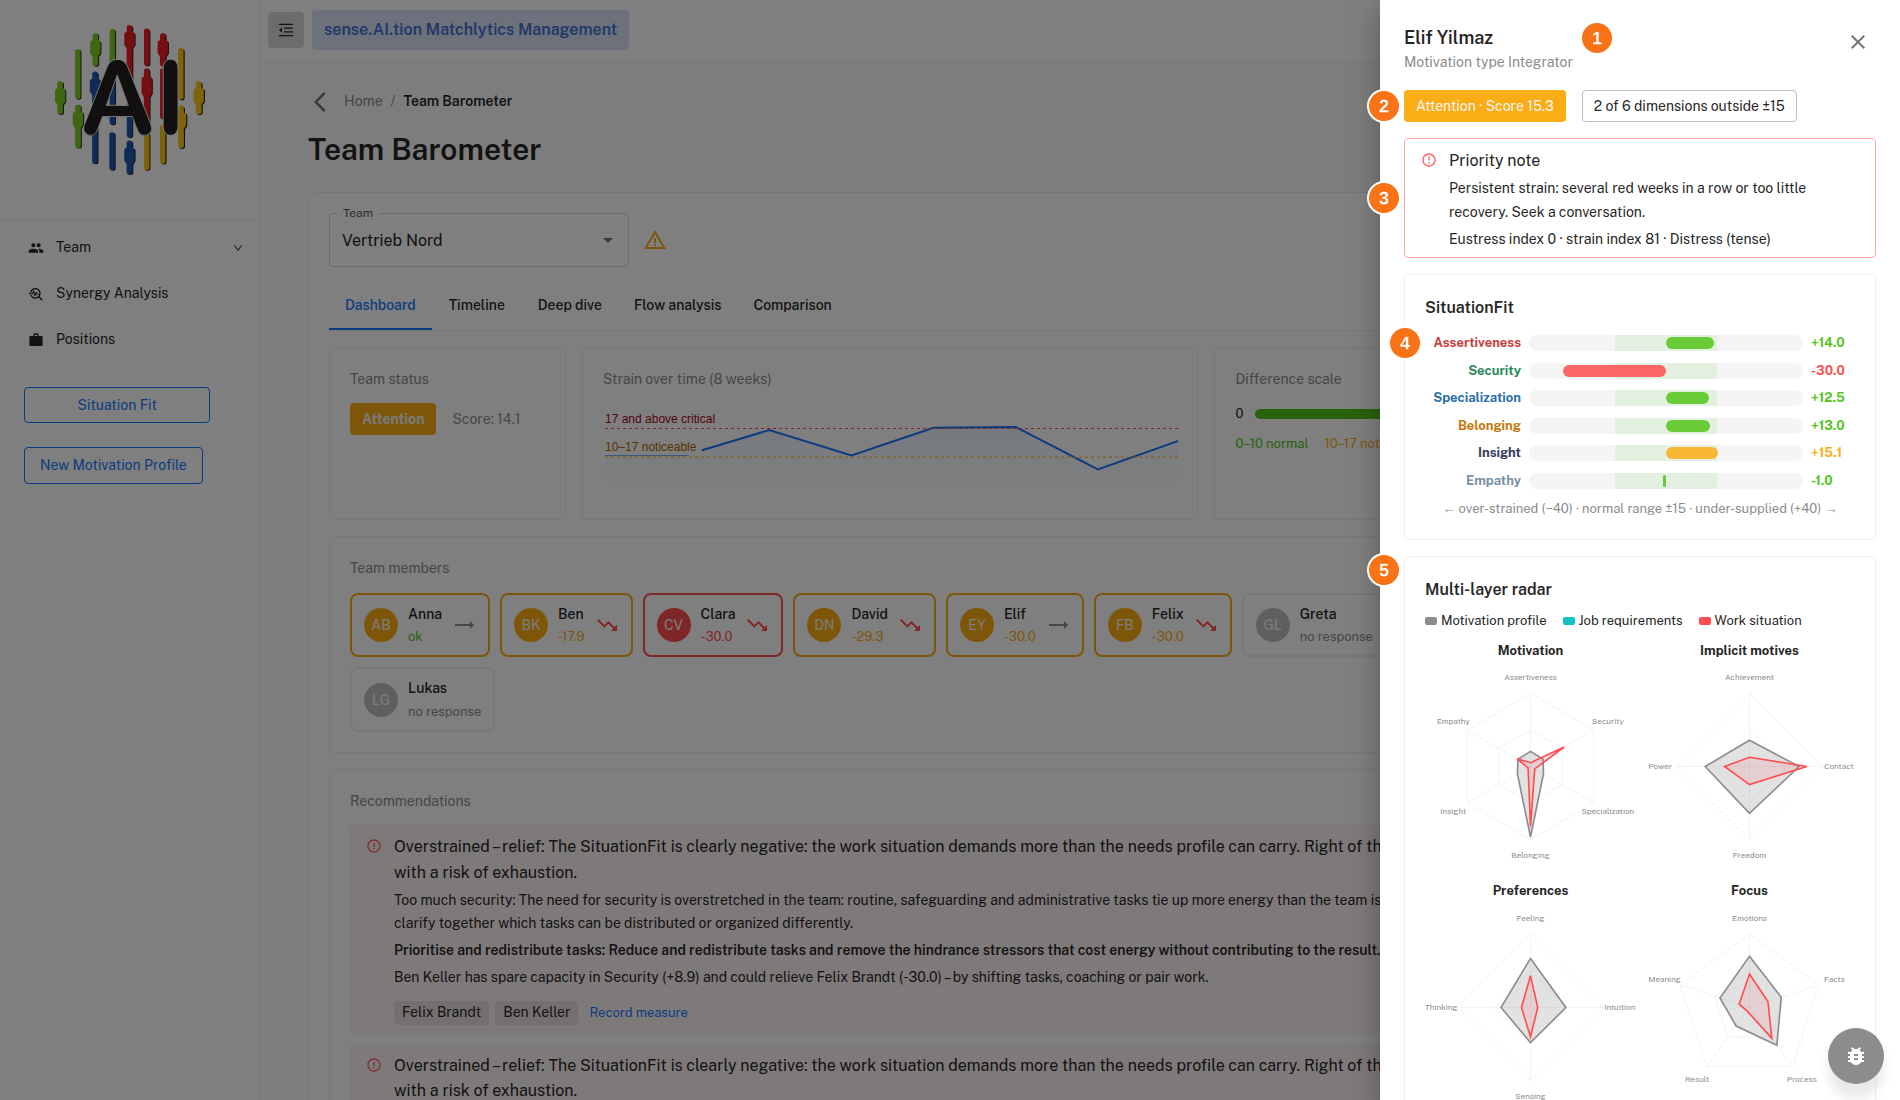Open the bug report floating button
Screen dimensions: 1900x1100
[1856, 1056]
